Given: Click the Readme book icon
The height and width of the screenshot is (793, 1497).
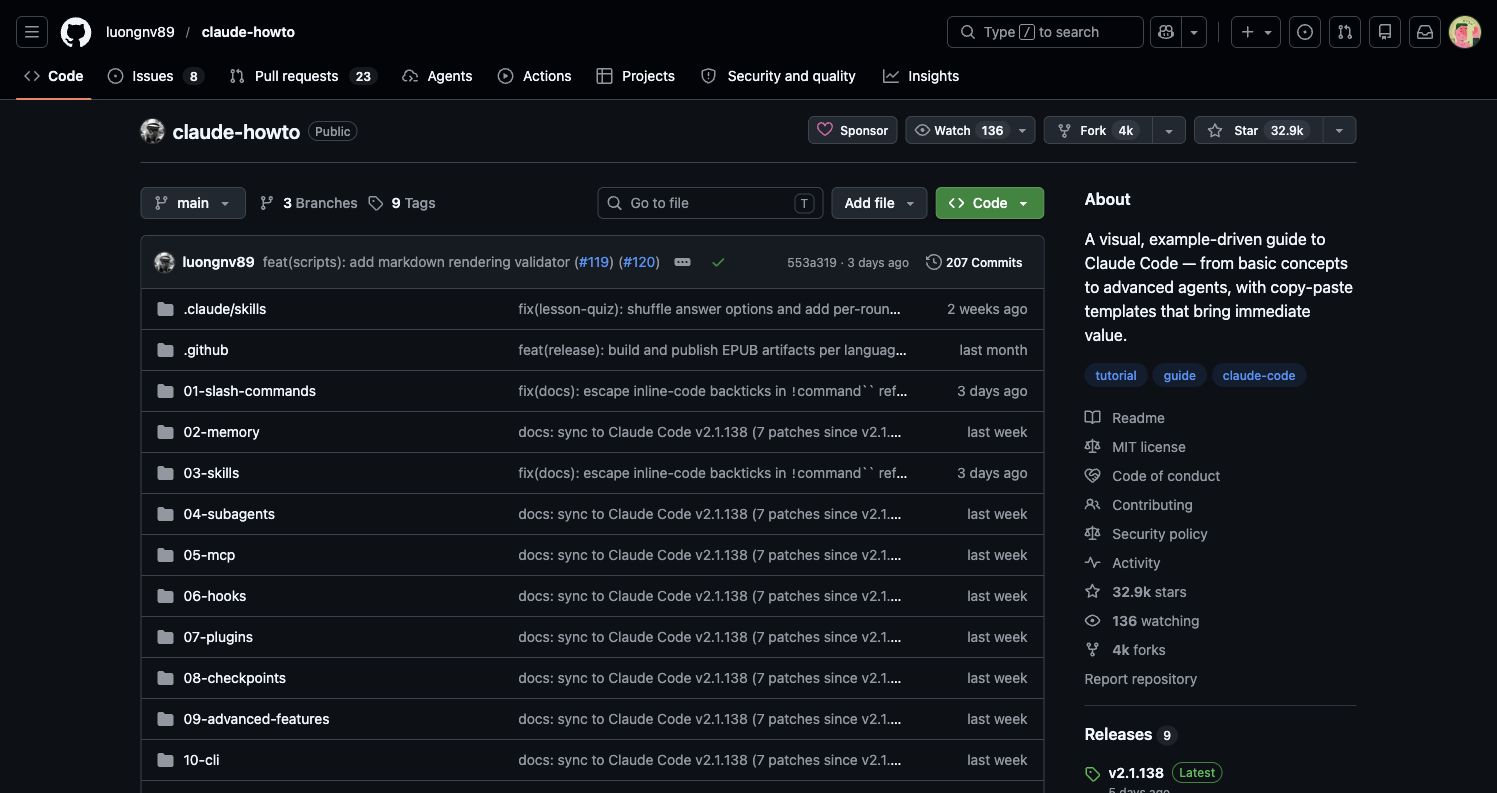Looking at the screenshot, I should click(x=1093, y=418).
